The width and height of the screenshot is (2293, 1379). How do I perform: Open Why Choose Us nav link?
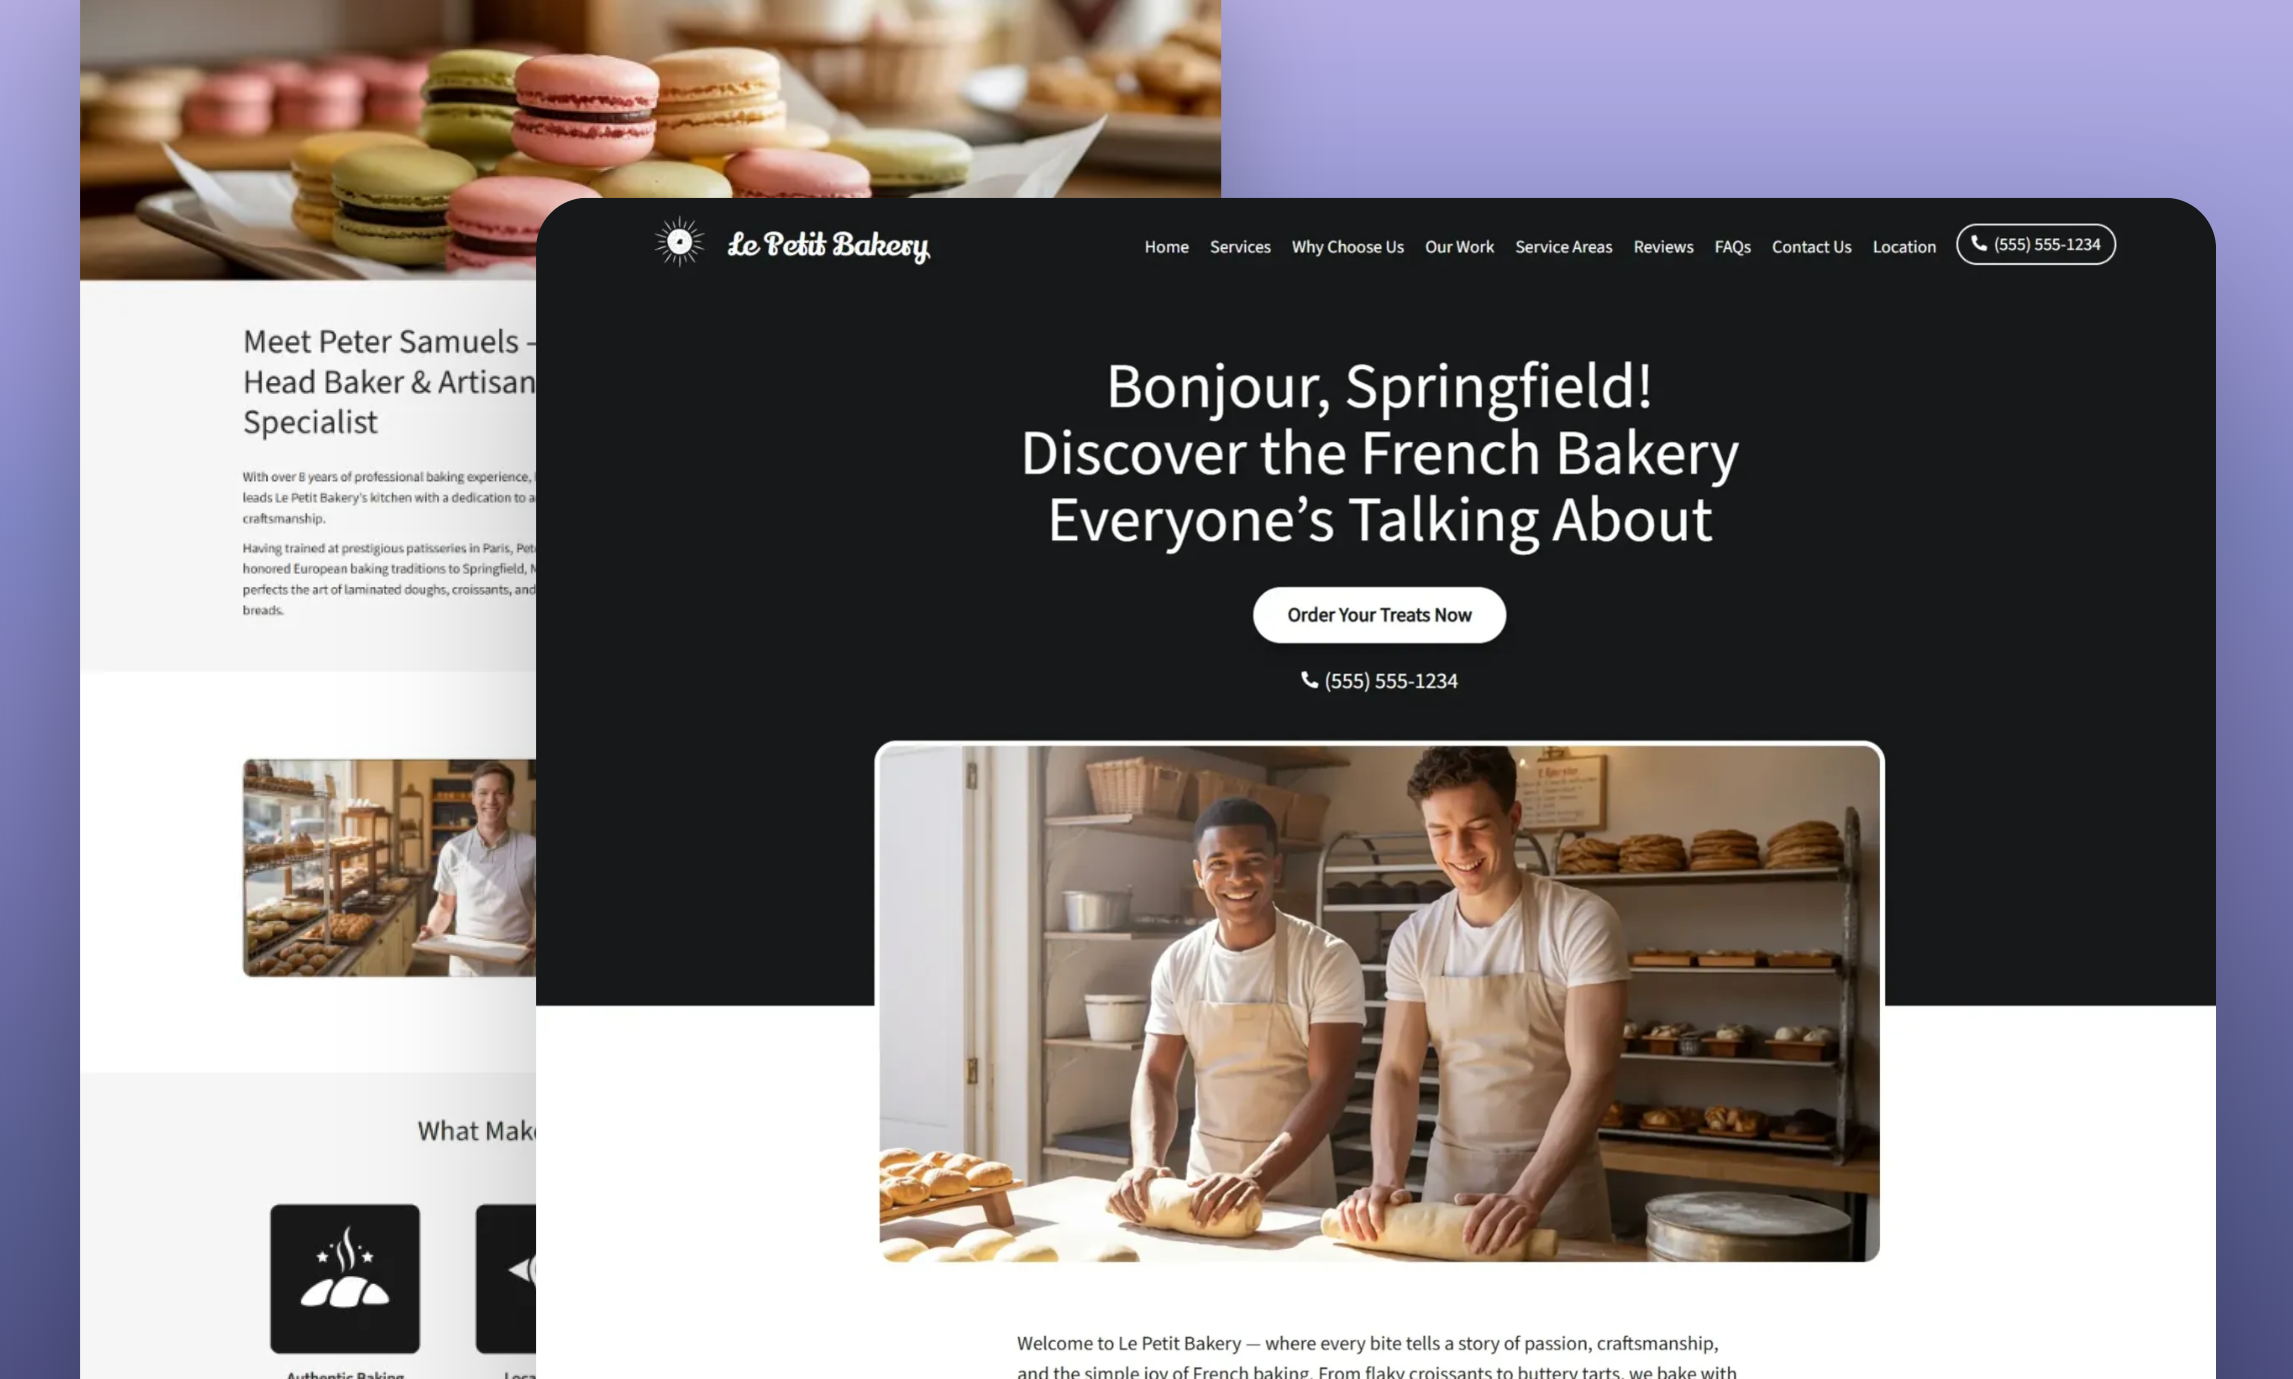tap(1347, 246)
